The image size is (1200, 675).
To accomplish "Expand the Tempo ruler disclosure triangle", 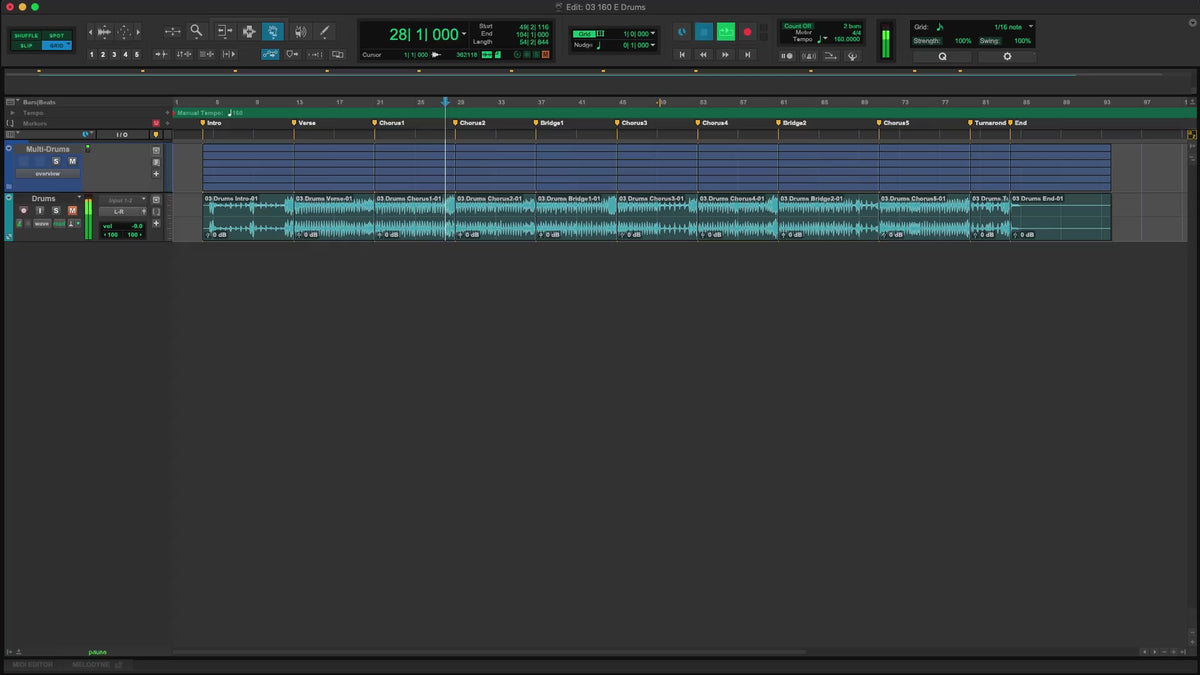I will tap(11, 113).
